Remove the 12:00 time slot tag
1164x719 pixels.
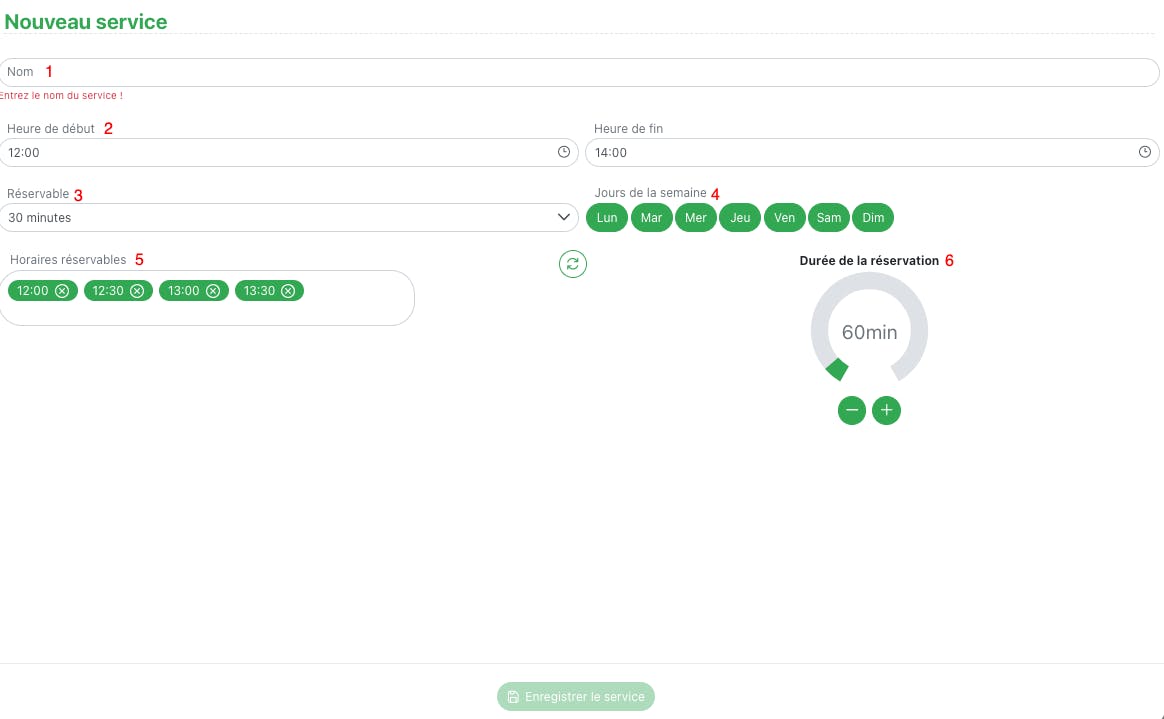pyautogui.click(x=62, y=291)
